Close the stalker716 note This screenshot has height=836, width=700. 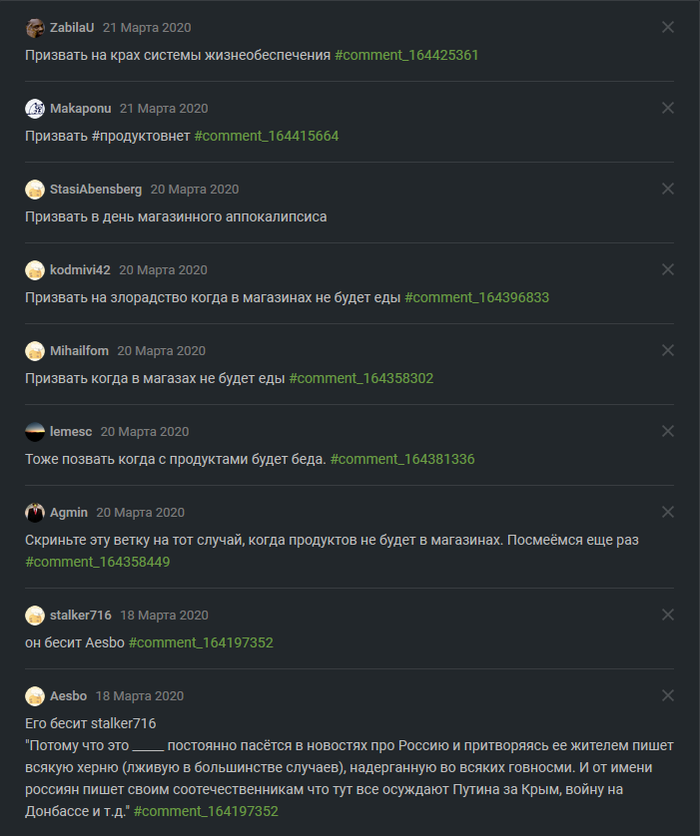click(668, 615)
